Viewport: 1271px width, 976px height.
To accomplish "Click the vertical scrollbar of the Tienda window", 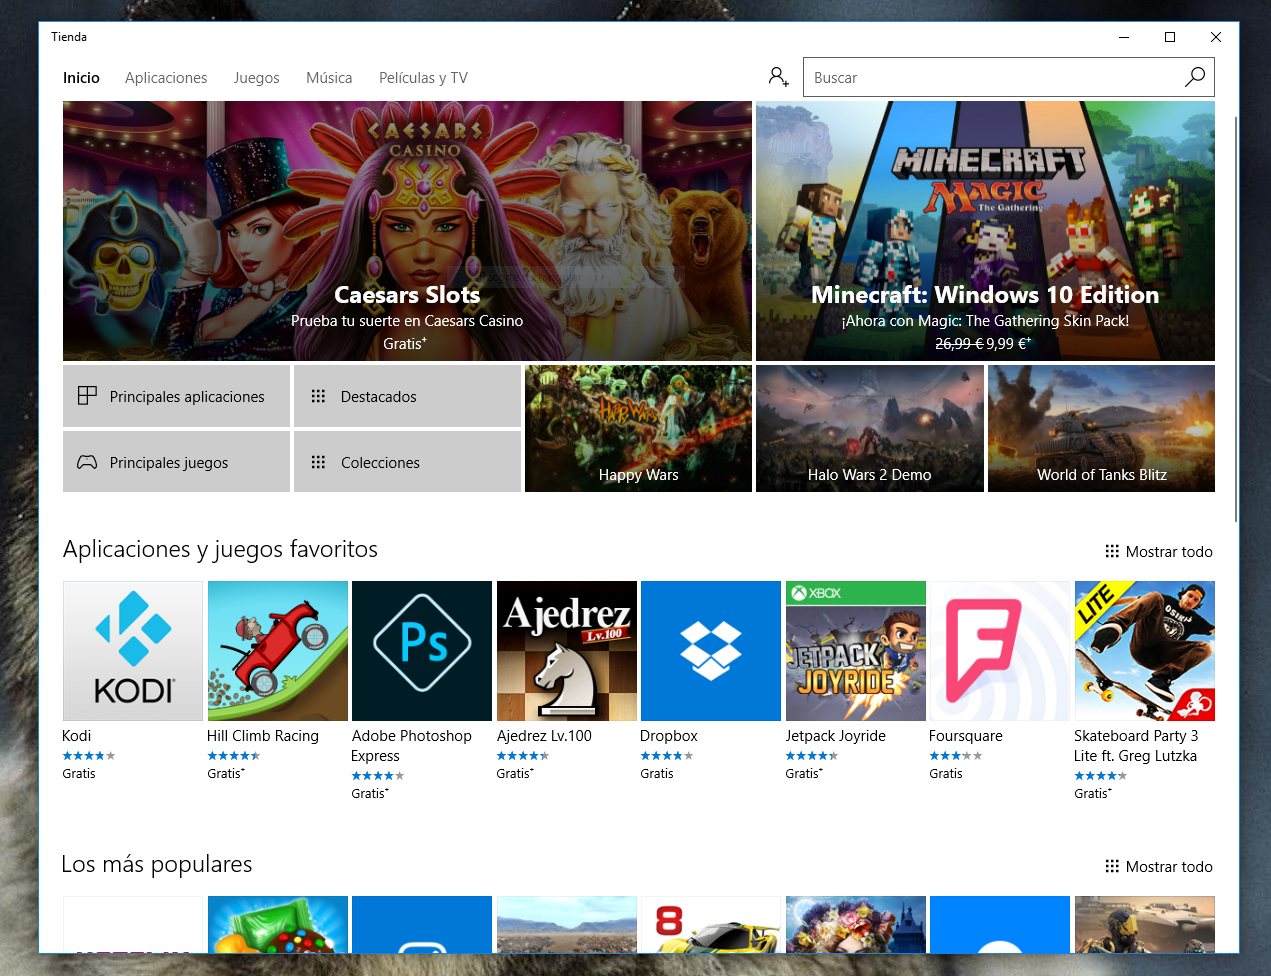I will pyautogui.click(x=1236, y=318).
